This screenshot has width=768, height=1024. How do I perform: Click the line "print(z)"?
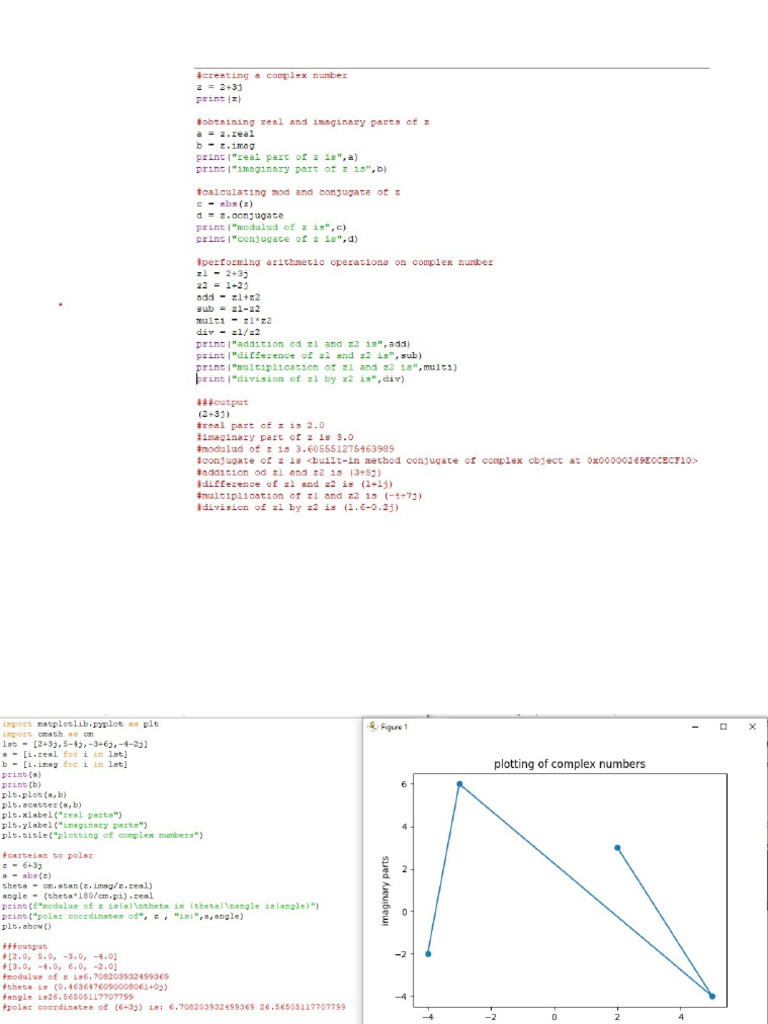219,99
